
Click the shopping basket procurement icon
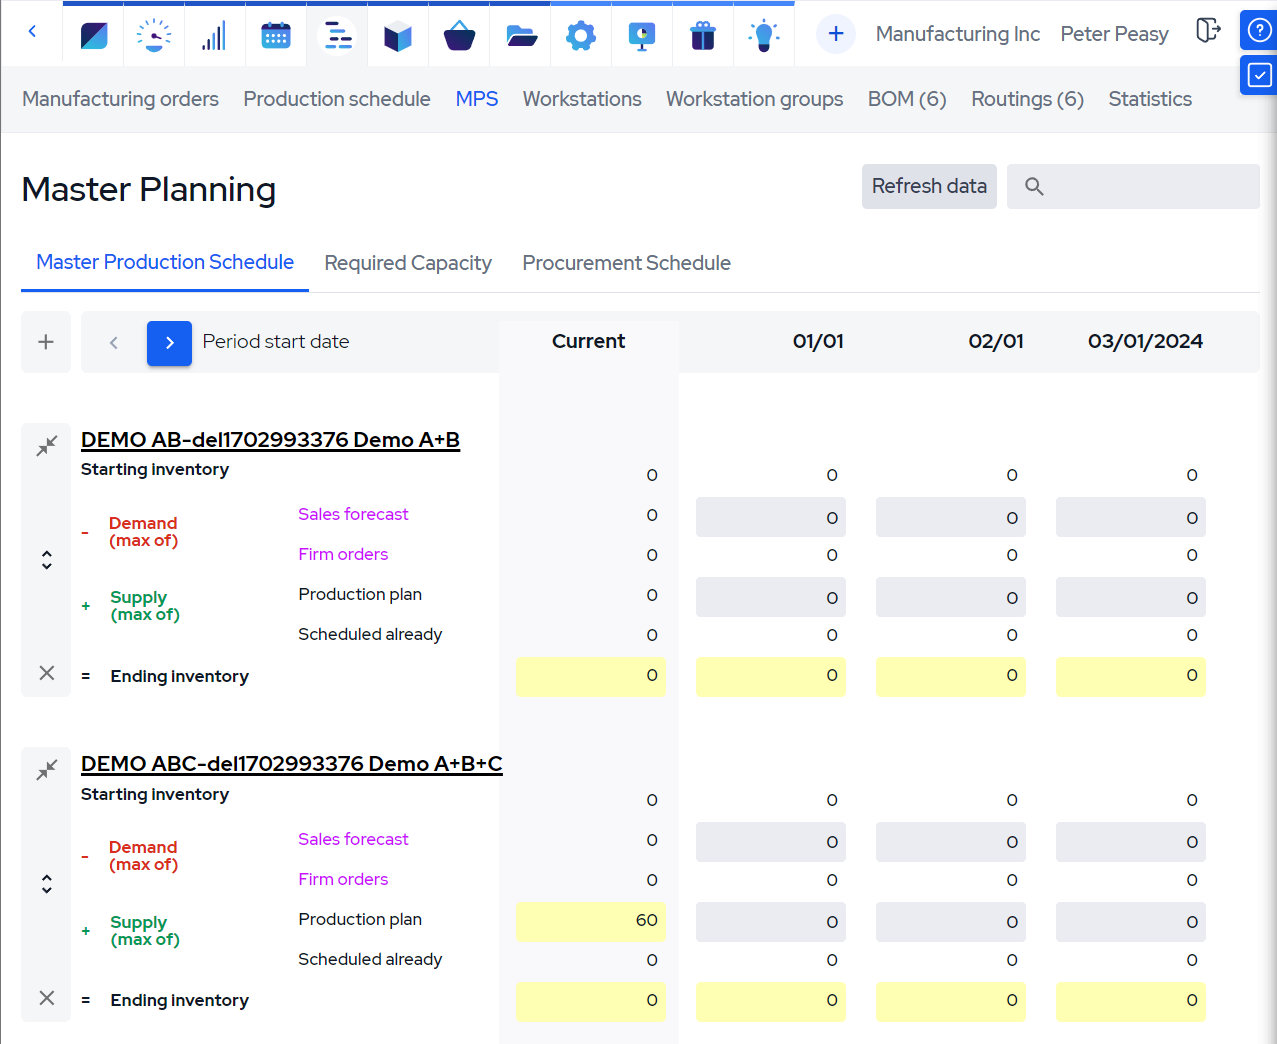(x=459, y=35)
